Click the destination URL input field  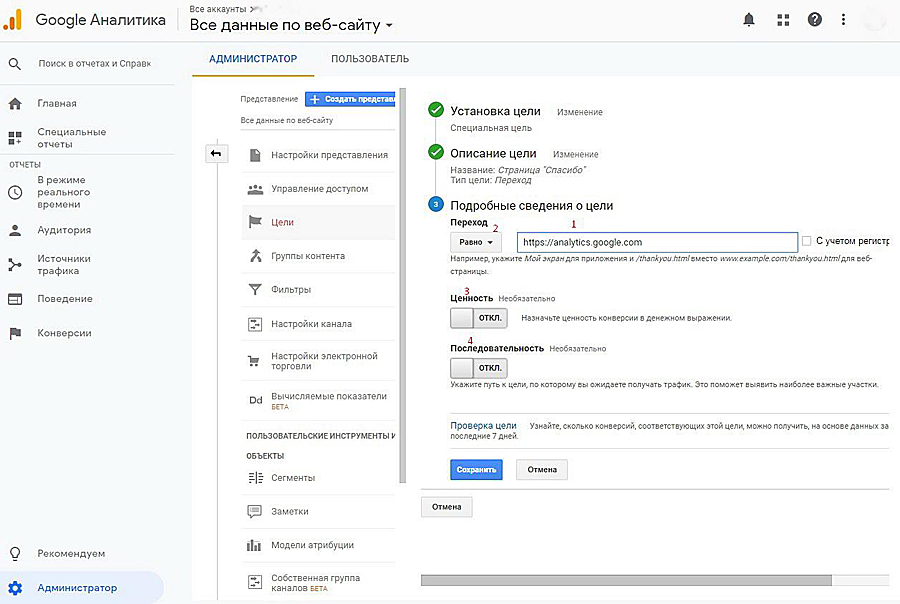click(657, 242)
